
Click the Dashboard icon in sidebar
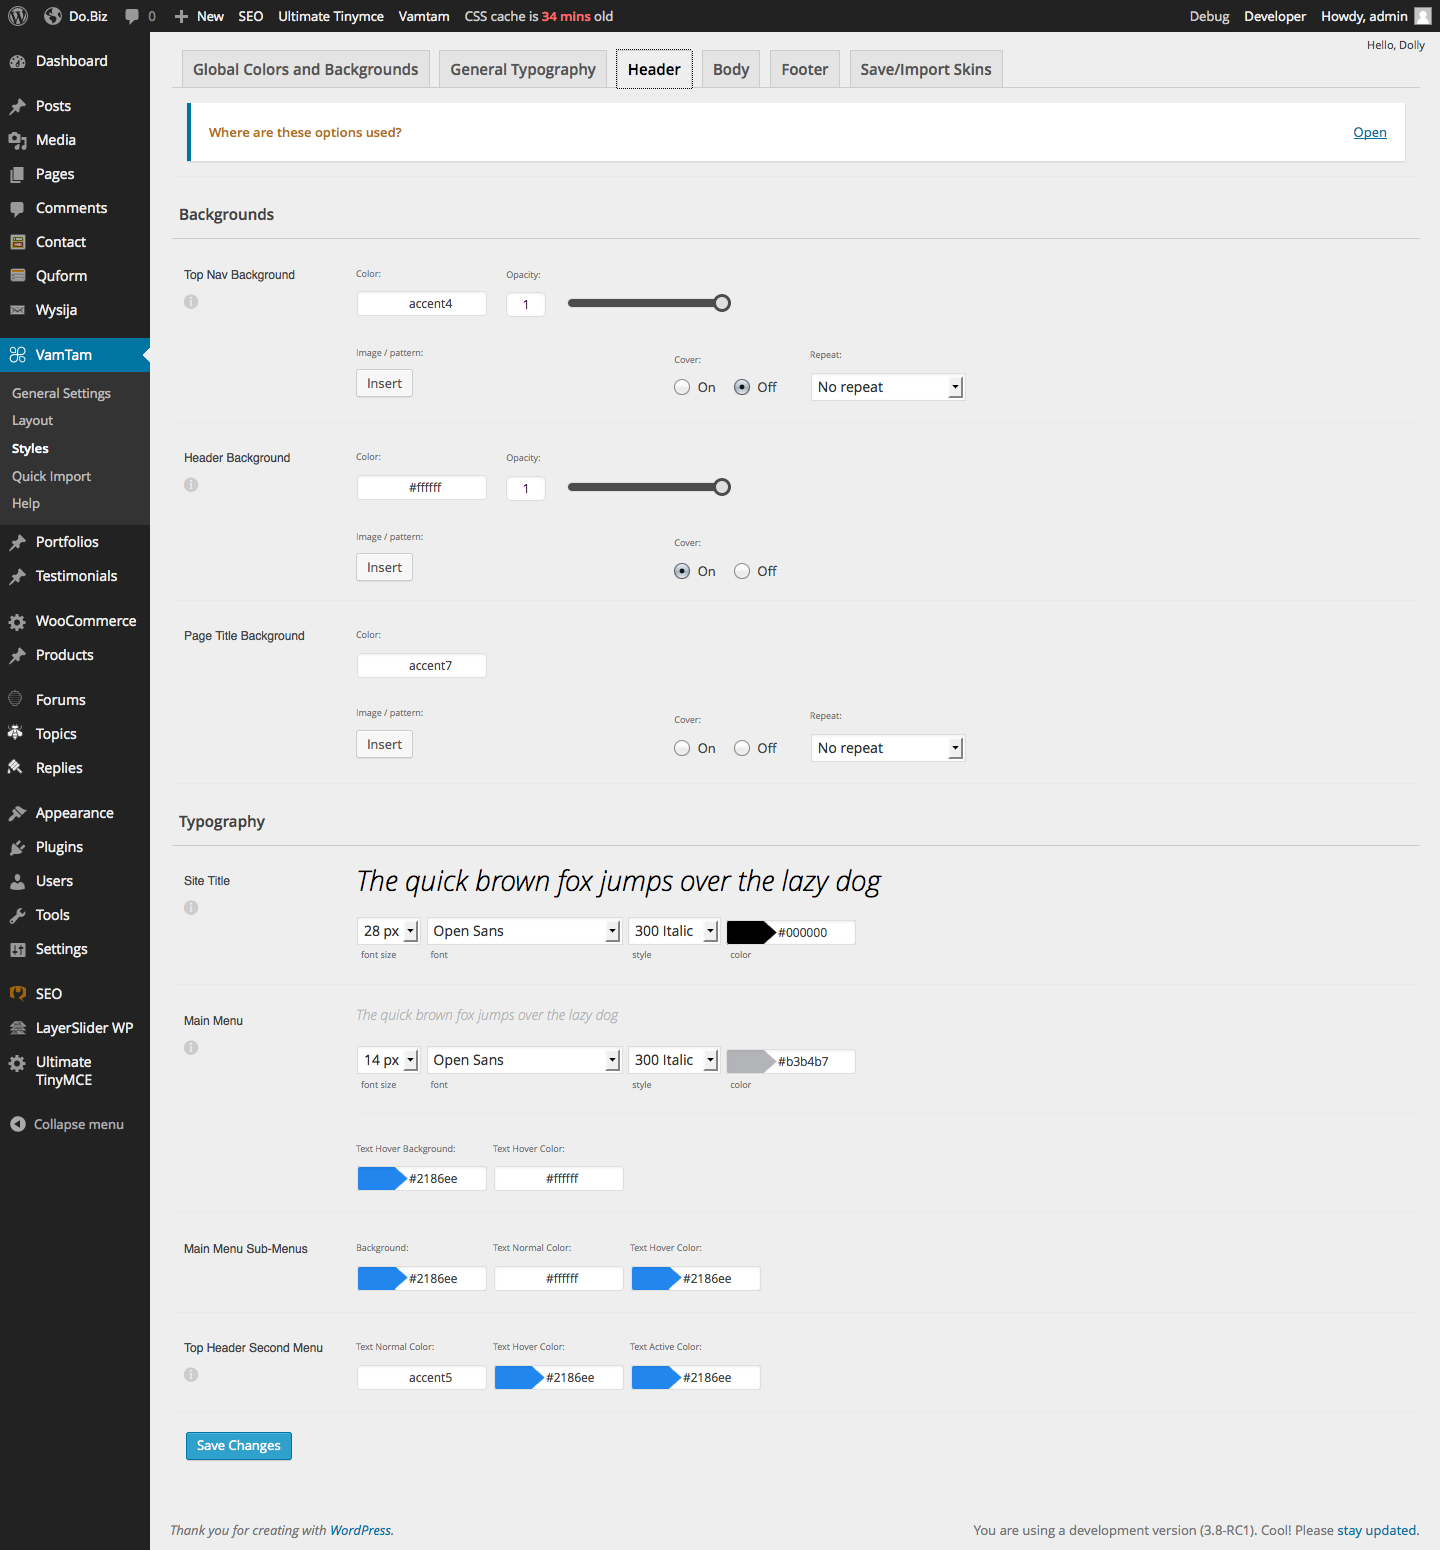pos(17,61)
